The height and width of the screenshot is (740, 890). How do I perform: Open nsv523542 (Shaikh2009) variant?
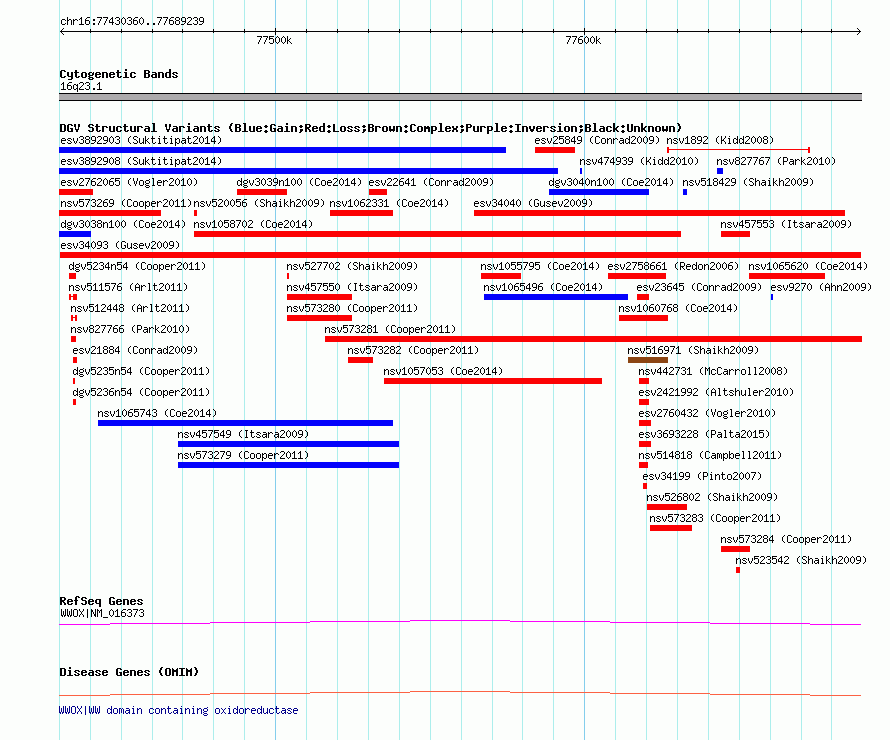[801, 560]
